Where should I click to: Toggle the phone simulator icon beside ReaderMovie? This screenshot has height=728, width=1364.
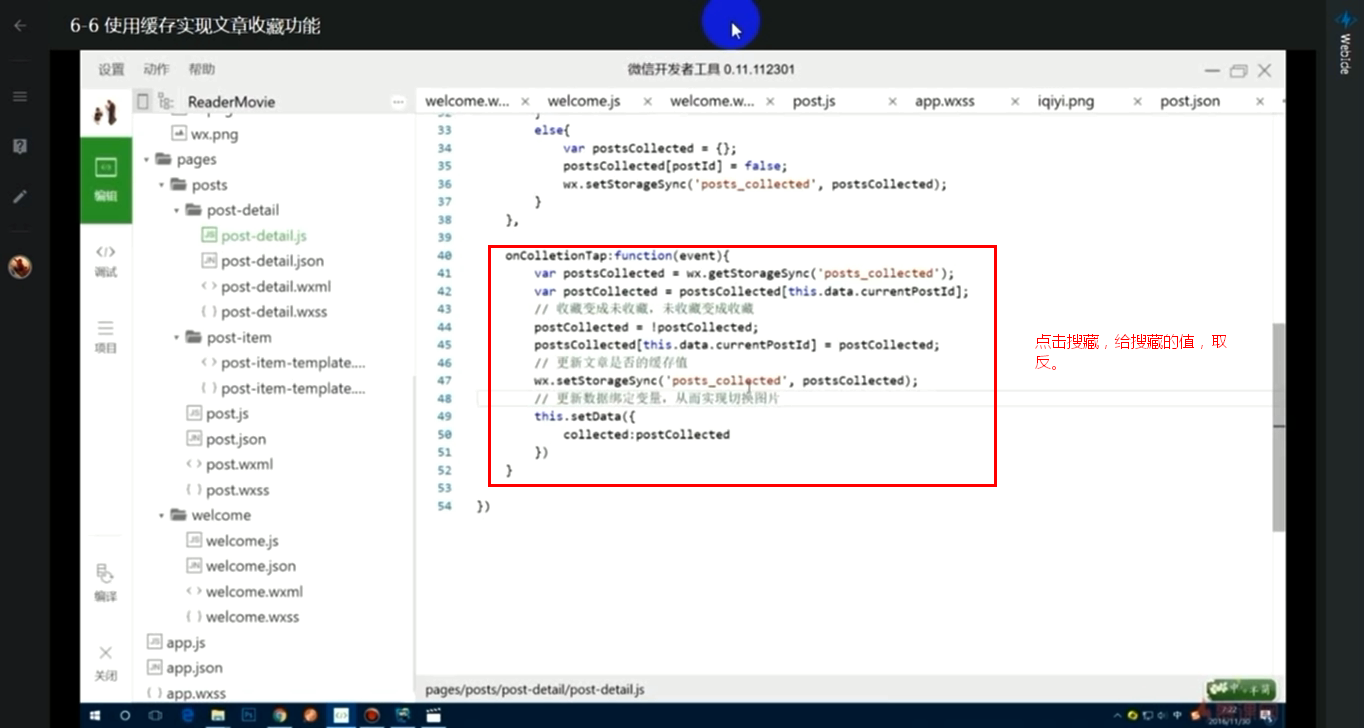pos(143,101)
